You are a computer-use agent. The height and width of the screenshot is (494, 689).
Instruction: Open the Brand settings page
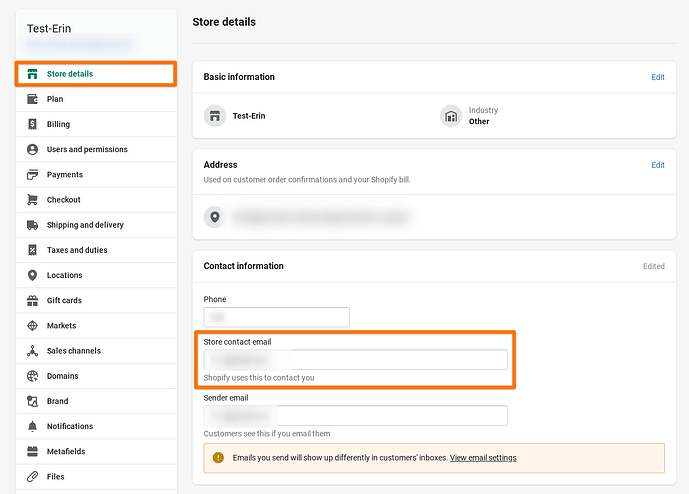[58, 401]
